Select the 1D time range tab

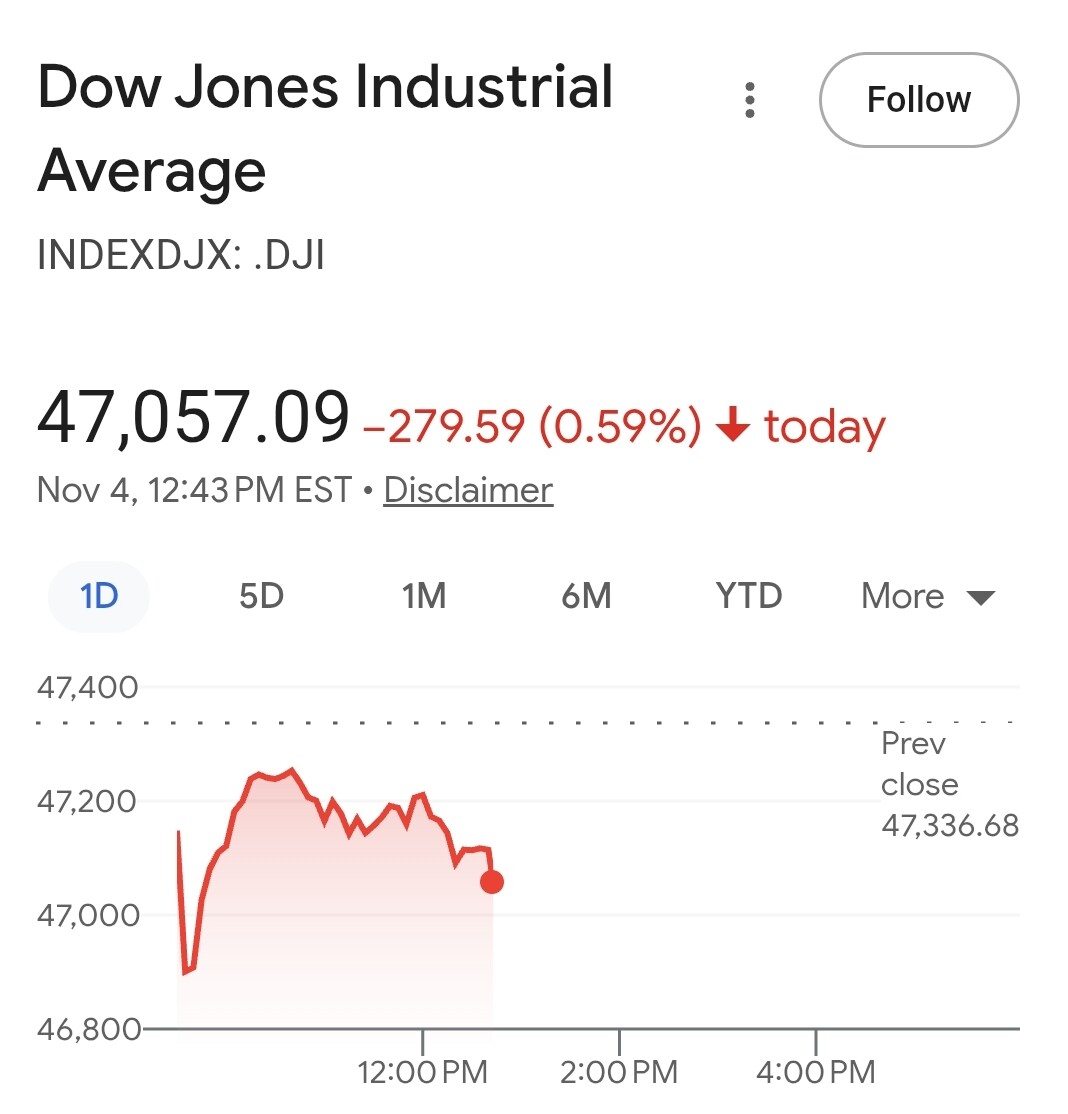click(x=99, y=596)
